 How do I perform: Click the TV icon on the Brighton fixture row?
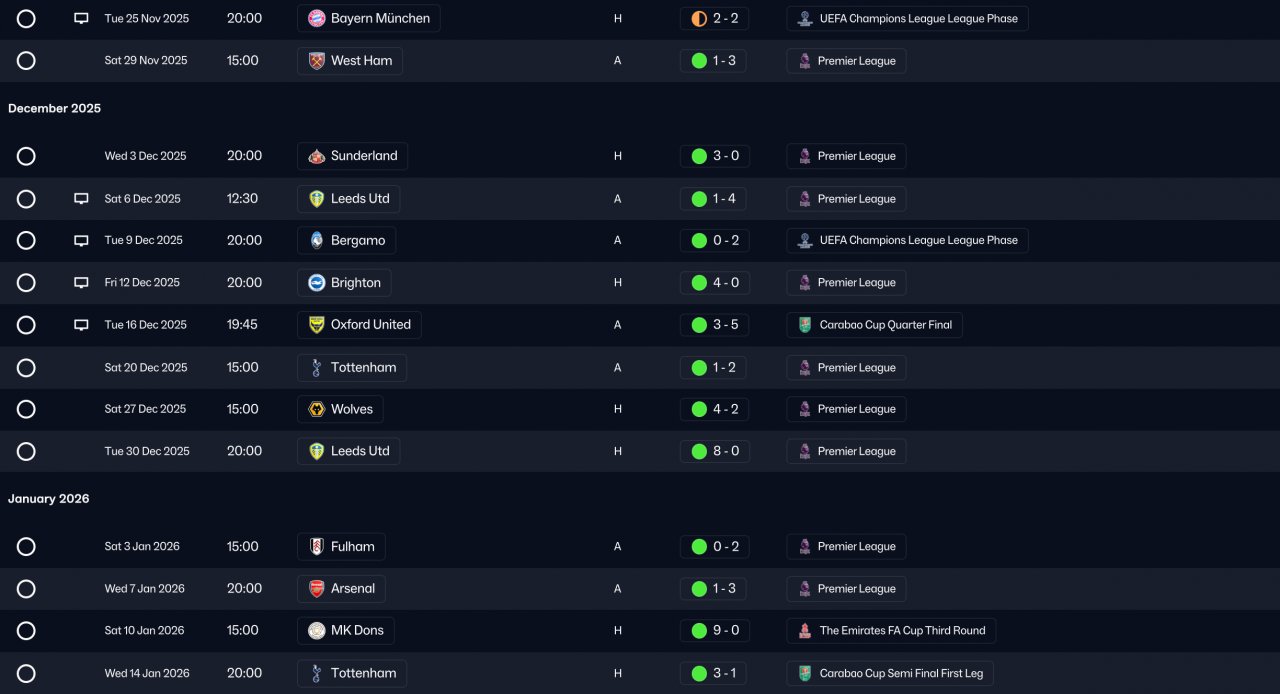(81, 283)
